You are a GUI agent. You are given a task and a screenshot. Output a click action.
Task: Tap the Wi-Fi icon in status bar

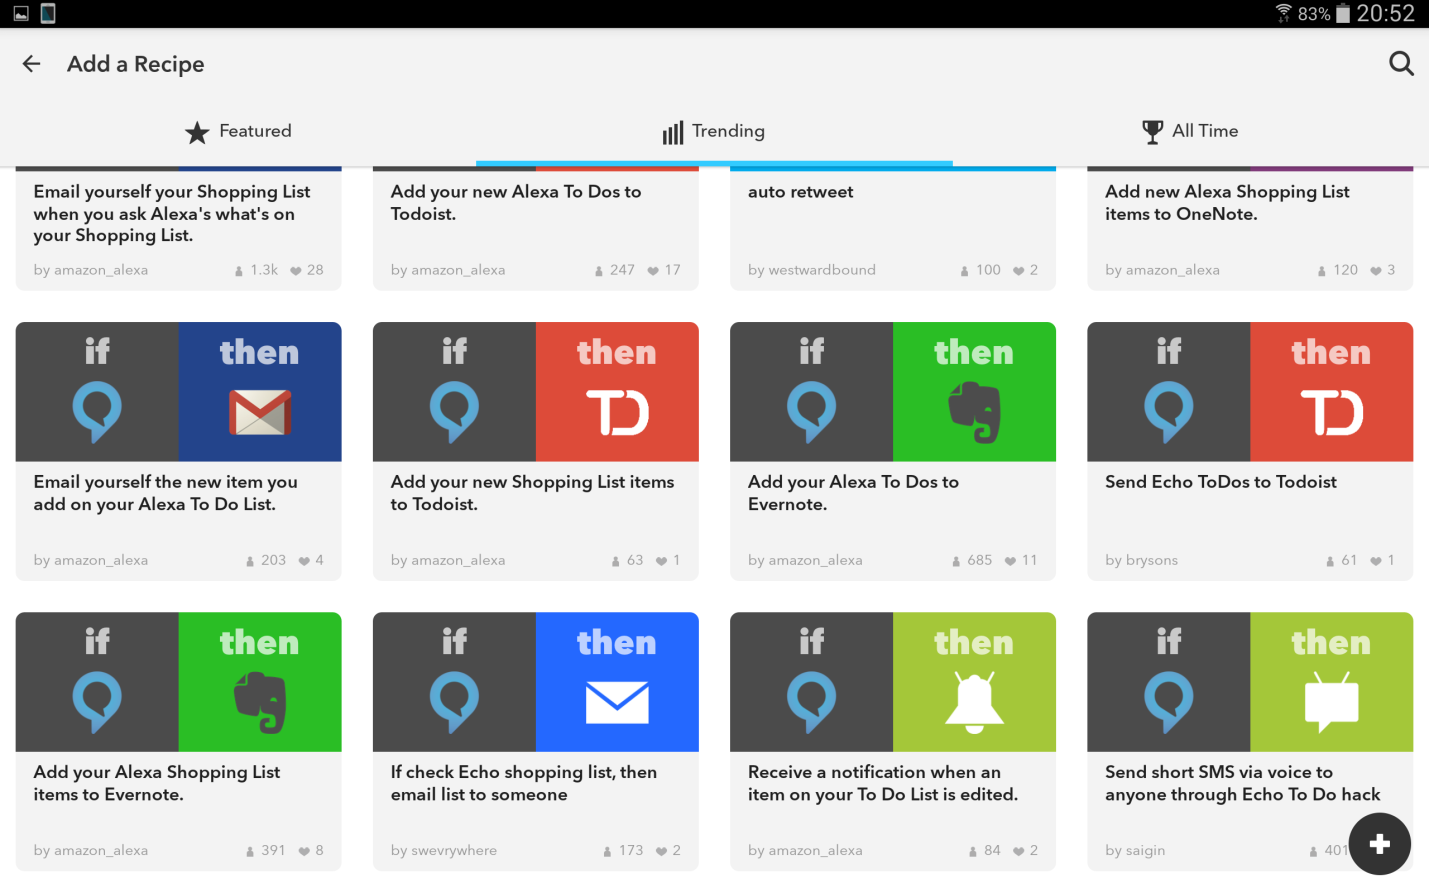[1283, 13]
